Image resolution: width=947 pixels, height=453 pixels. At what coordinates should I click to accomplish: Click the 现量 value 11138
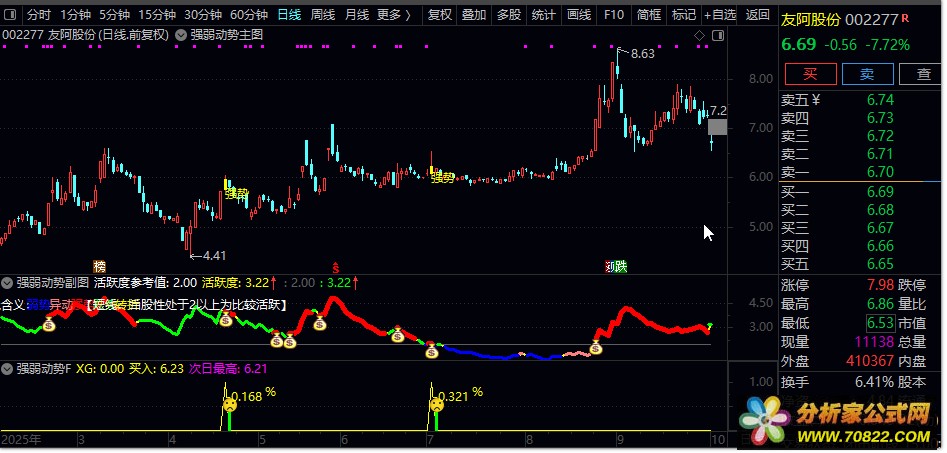pos(873,342)
